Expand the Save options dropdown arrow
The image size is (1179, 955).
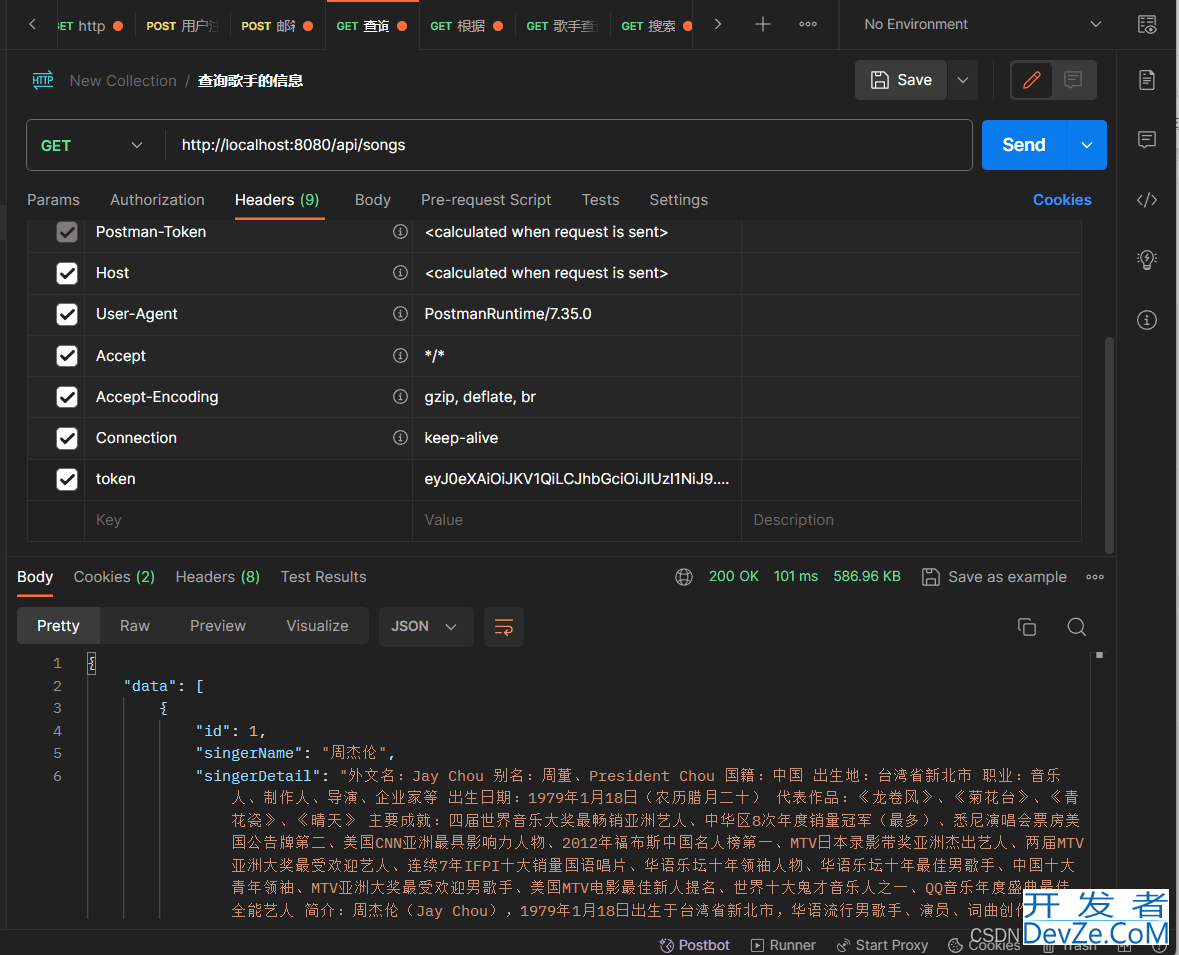click(962, 80)
